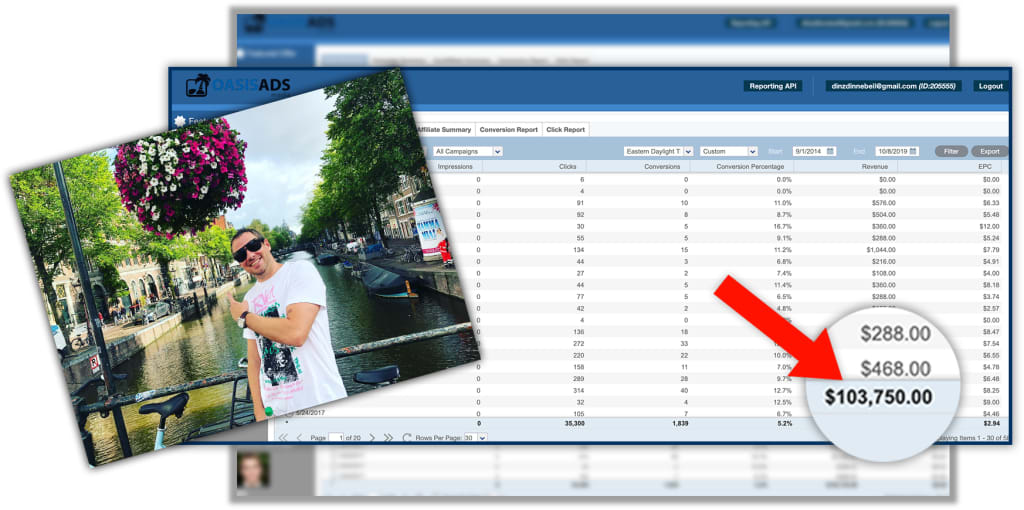The height and width of the screenshot is (510, 1024).
Task: Click the page number input field
Action: (x=337, y=438)
